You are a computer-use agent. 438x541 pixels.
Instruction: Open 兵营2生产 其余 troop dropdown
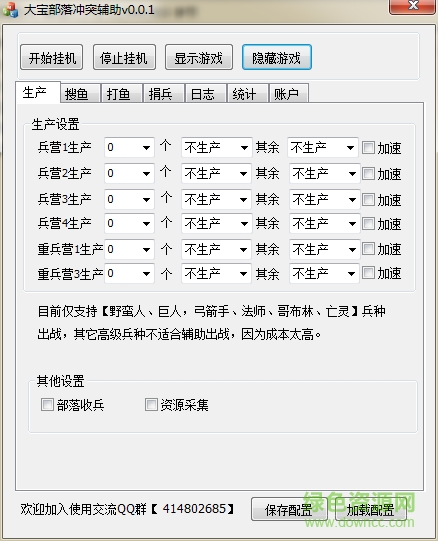[x=325, y=173]
